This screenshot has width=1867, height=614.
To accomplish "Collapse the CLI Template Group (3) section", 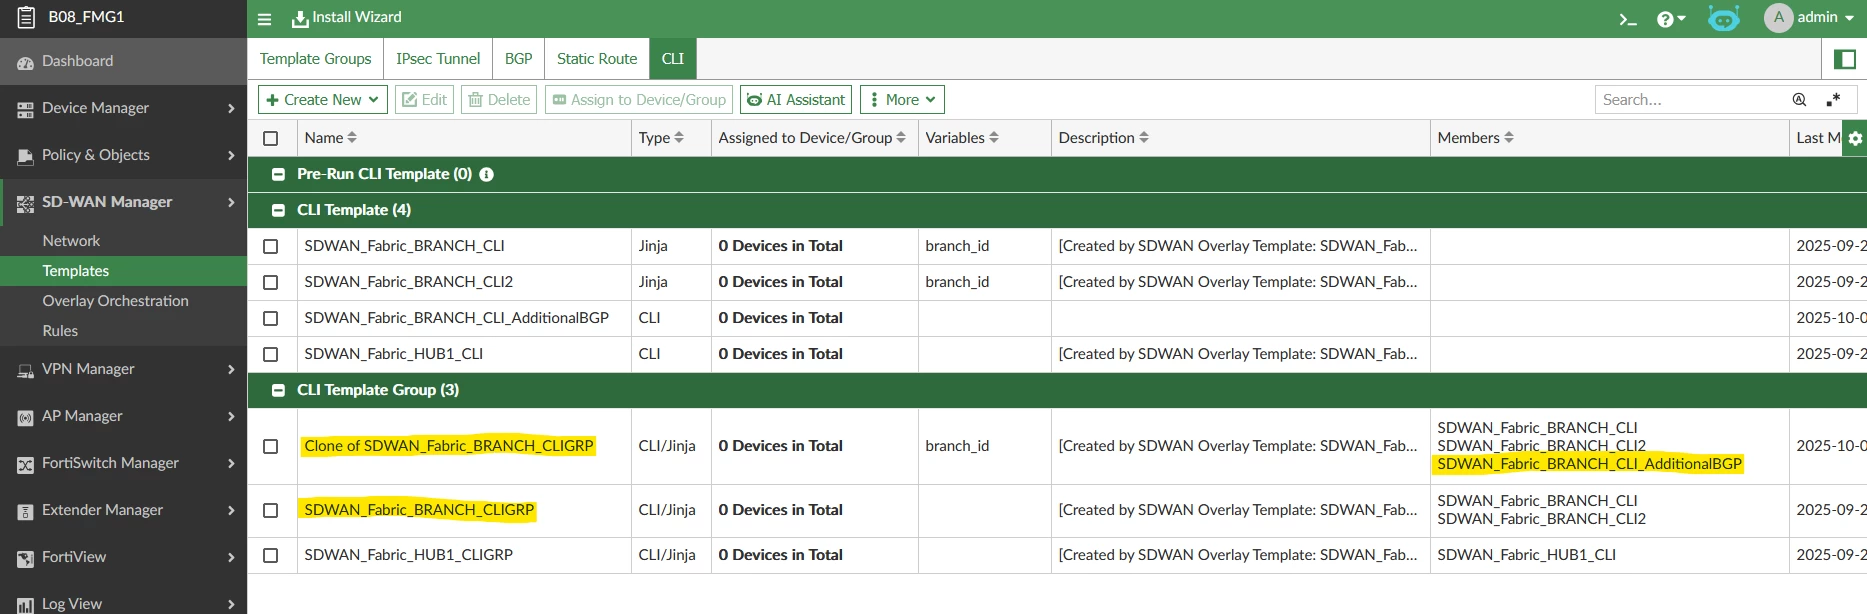I will (278, 390).
